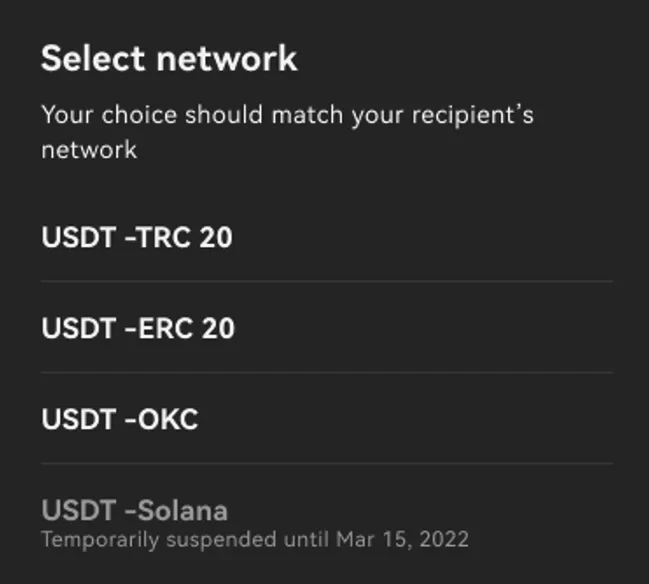Image resolution: width=649 pixels, height=584 pixels.
Task: Click the divider below USDT -ERC 20
Action: 326,373
